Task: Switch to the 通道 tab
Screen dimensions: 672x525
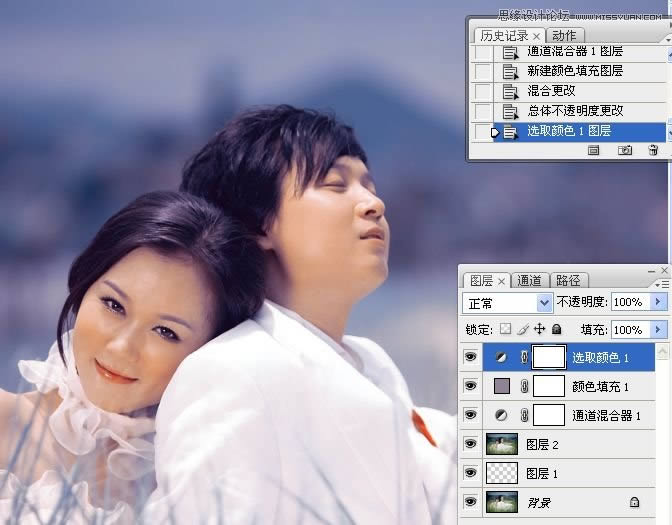Action: click(x=530, y=280)
